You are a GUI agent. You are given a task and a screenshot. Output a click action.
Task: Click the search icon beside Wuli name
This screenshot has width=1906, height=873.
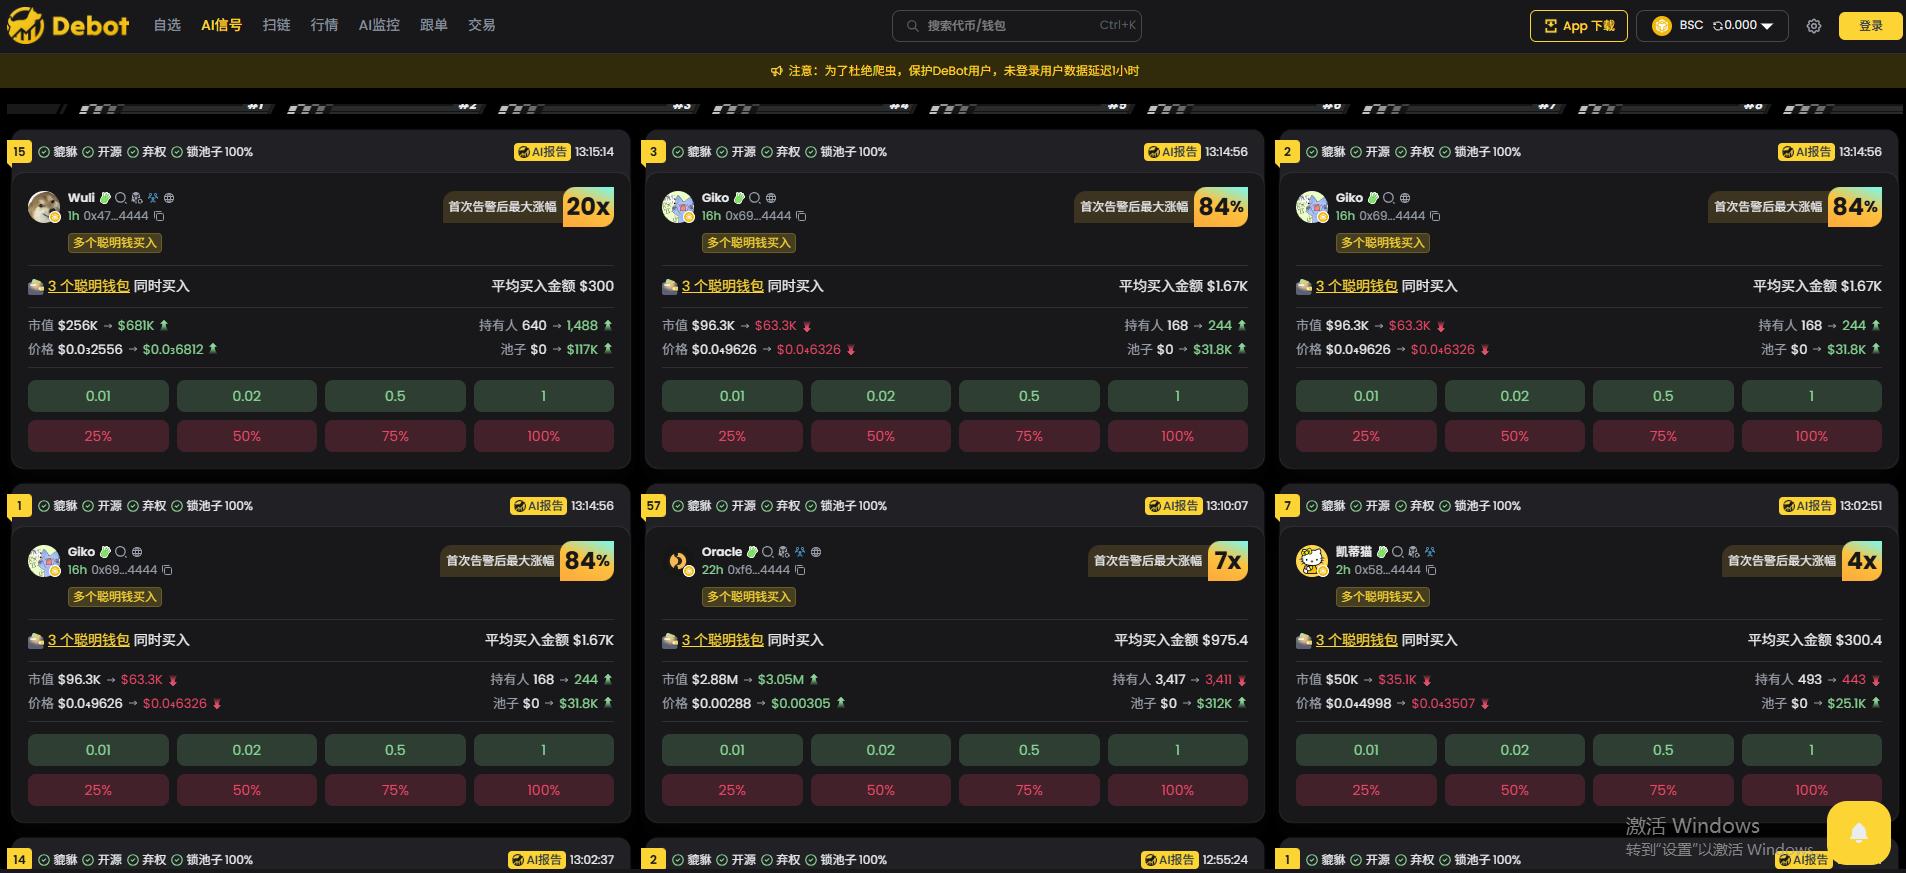point(121,198)
